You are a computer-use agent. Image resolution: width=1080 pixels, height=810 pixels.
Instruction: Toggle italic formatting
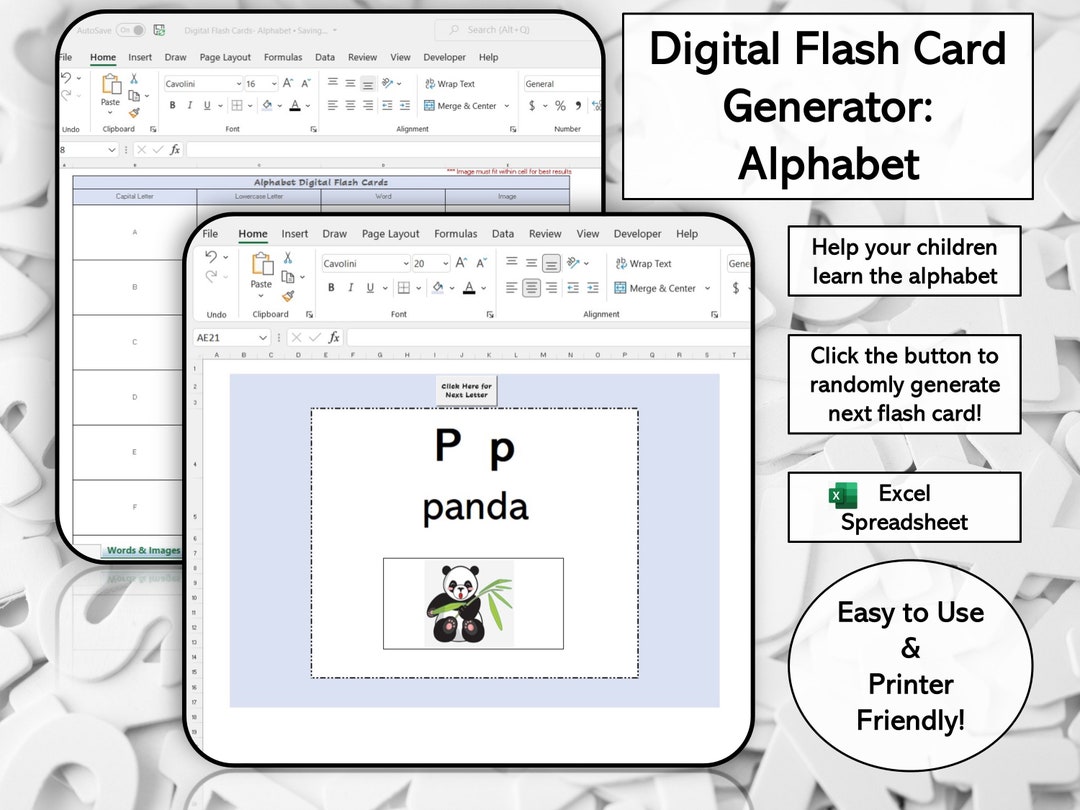coord(350,288)
